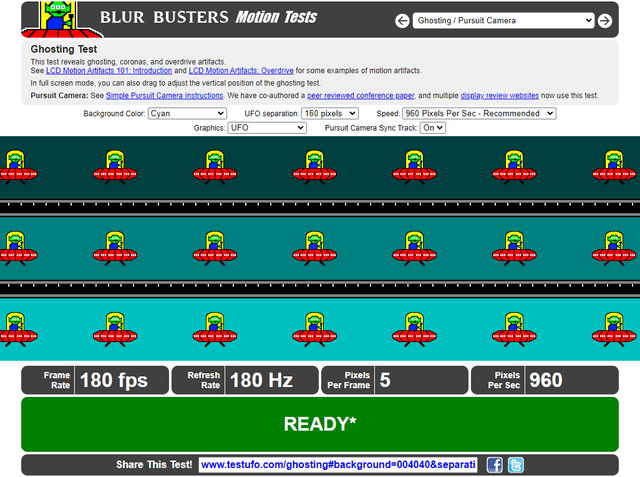Go to next test with right arrow

point(604,21)
